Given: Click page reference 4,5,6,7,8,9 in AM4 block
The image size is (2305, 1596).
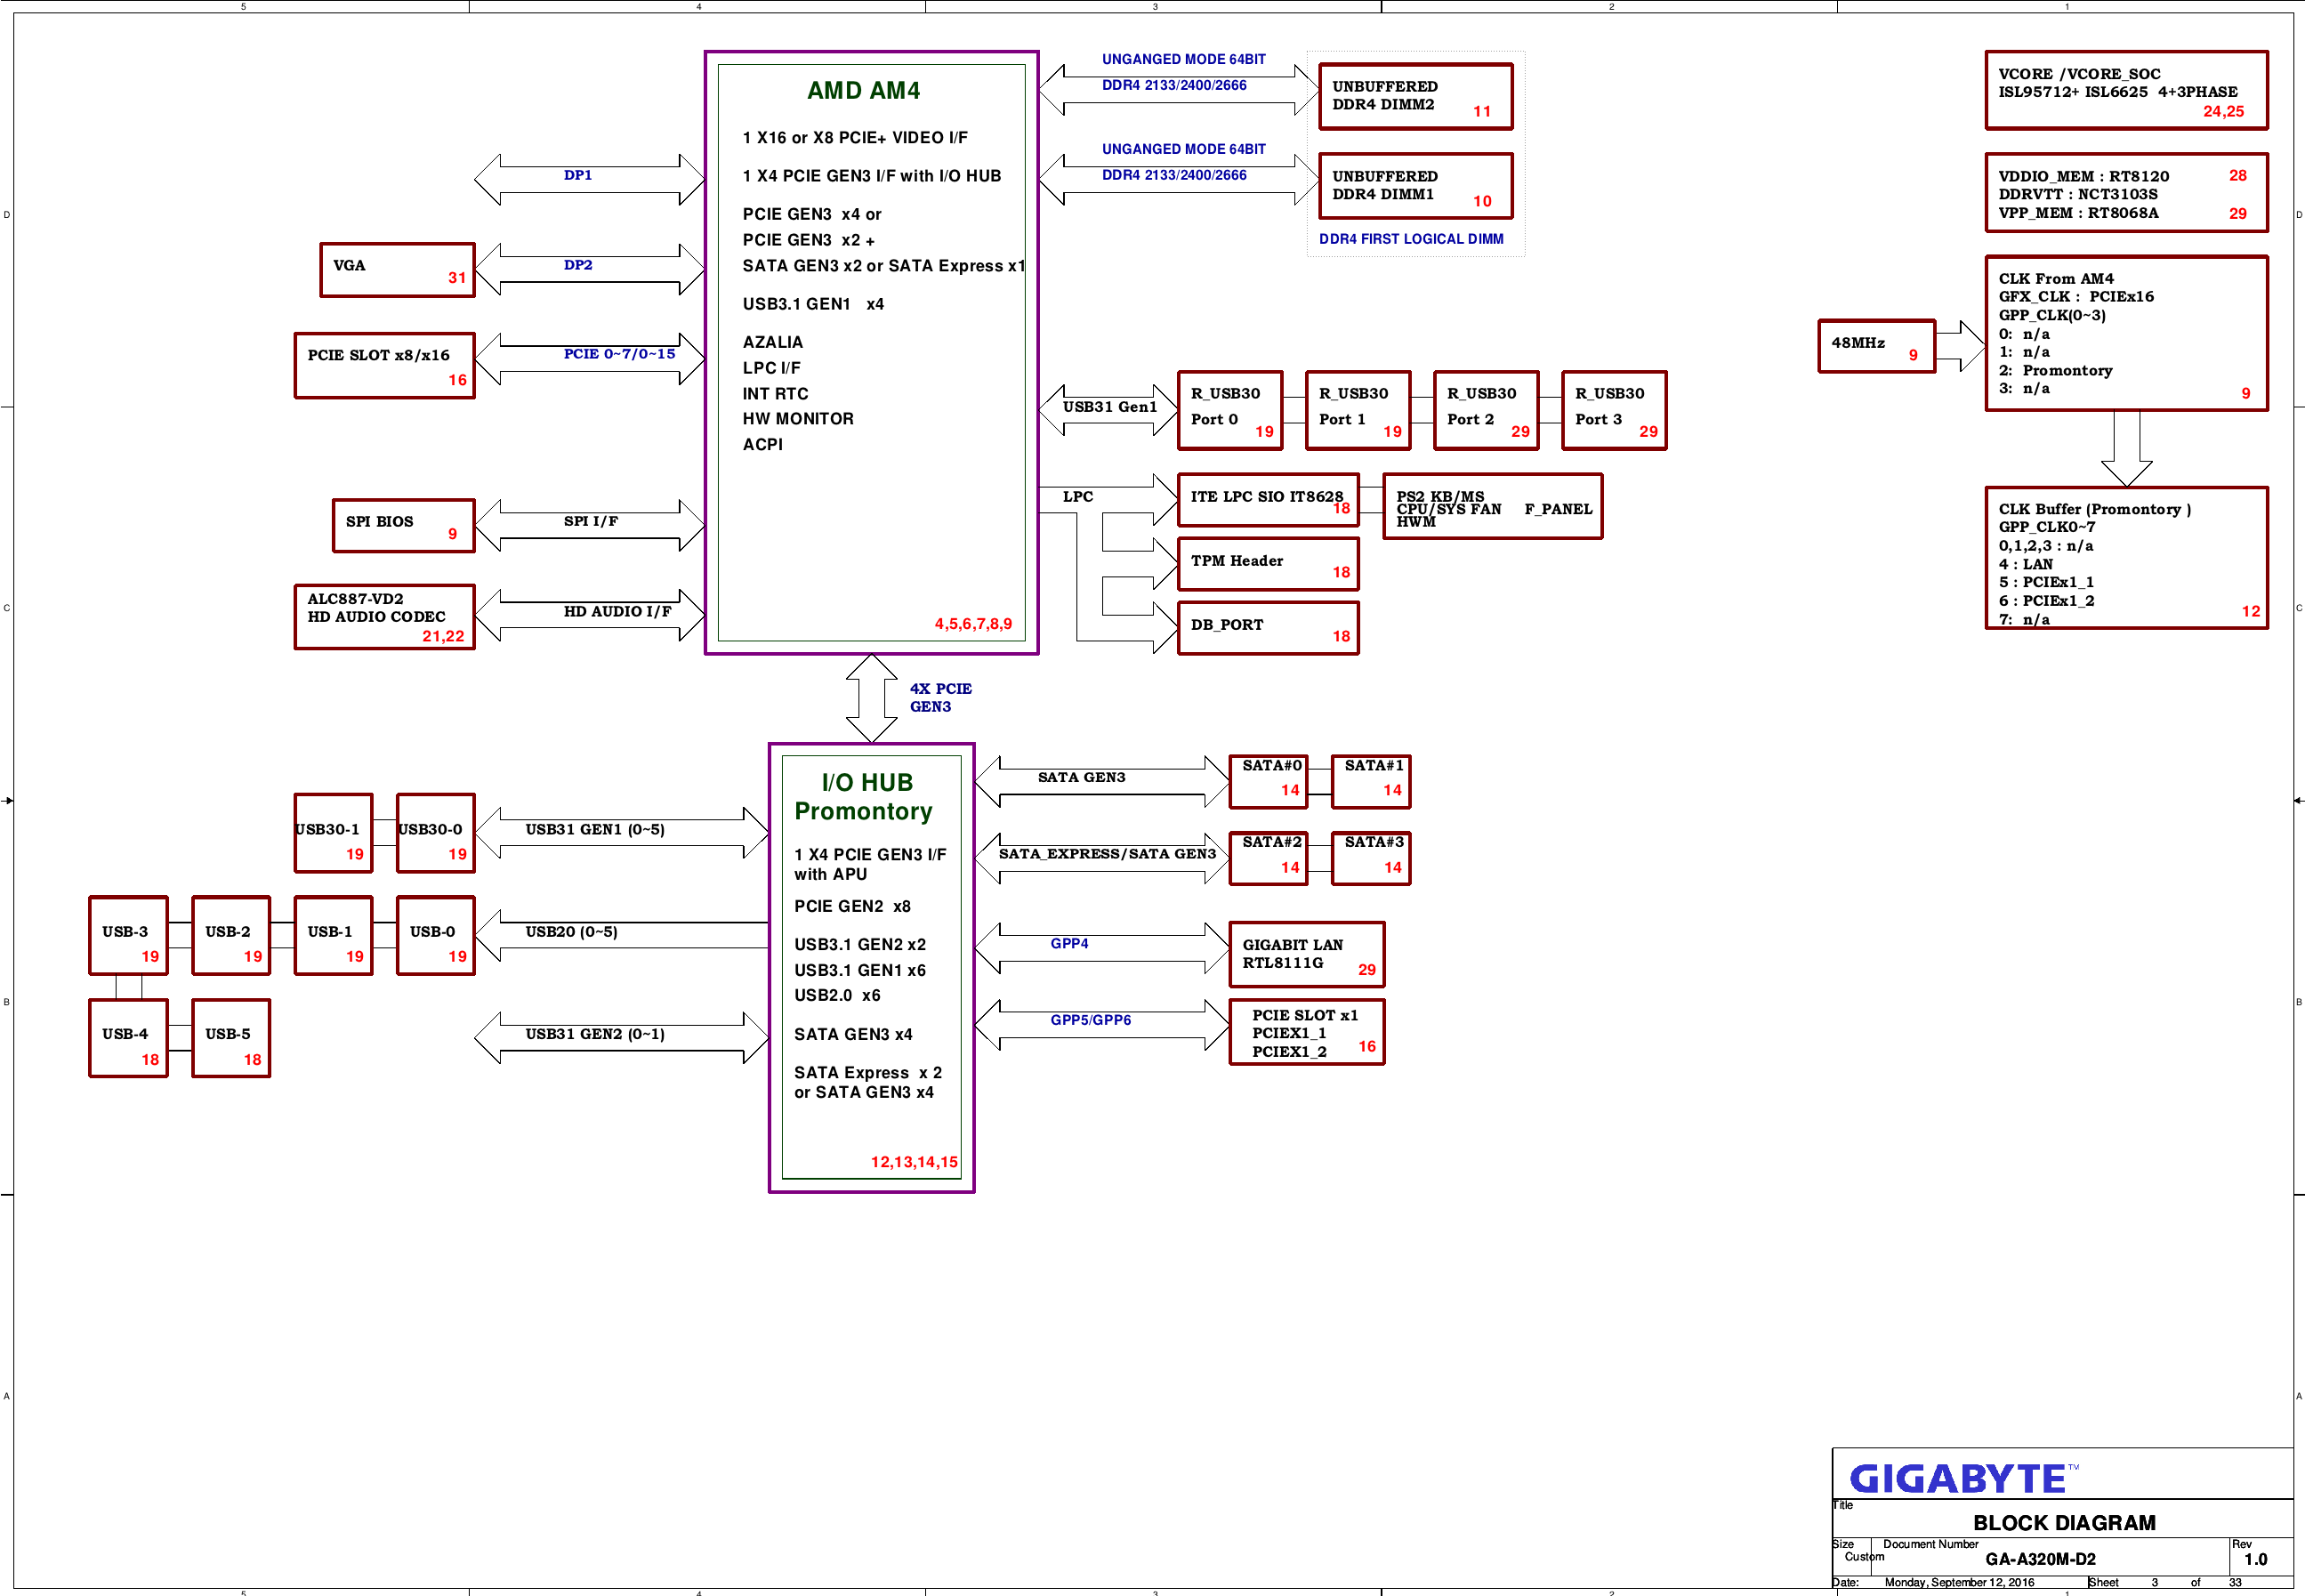Looking at the screenshot, I should (973, 624).
